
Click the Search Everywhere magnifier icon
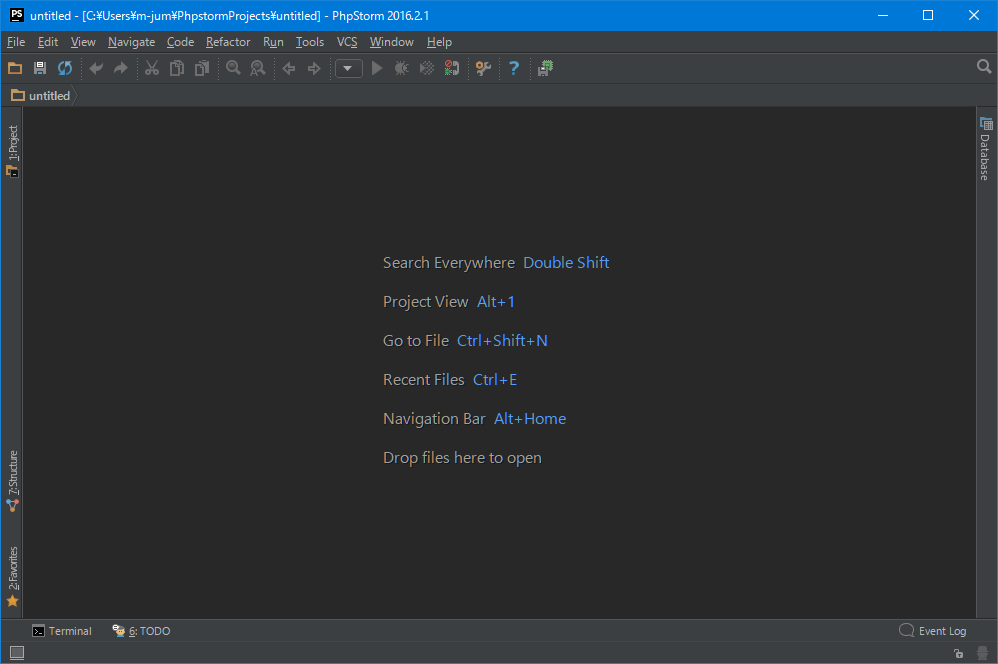tap(984, 67)
